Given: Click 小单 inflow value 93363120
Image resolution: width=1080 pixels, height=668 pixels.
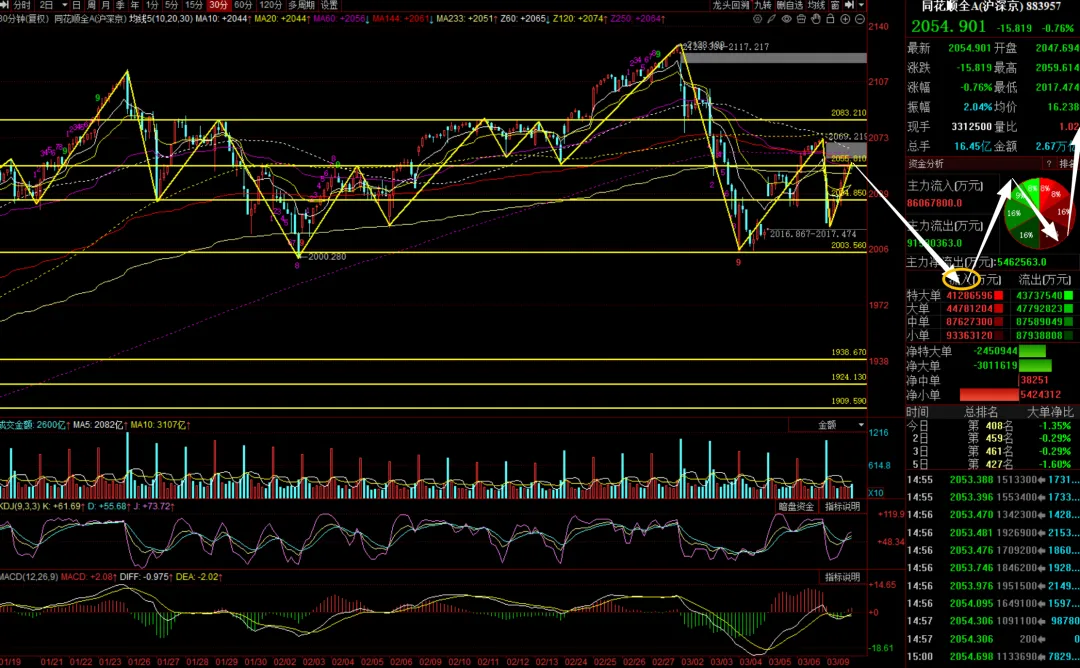Looking at the screenshot, I should coord(969,335).
